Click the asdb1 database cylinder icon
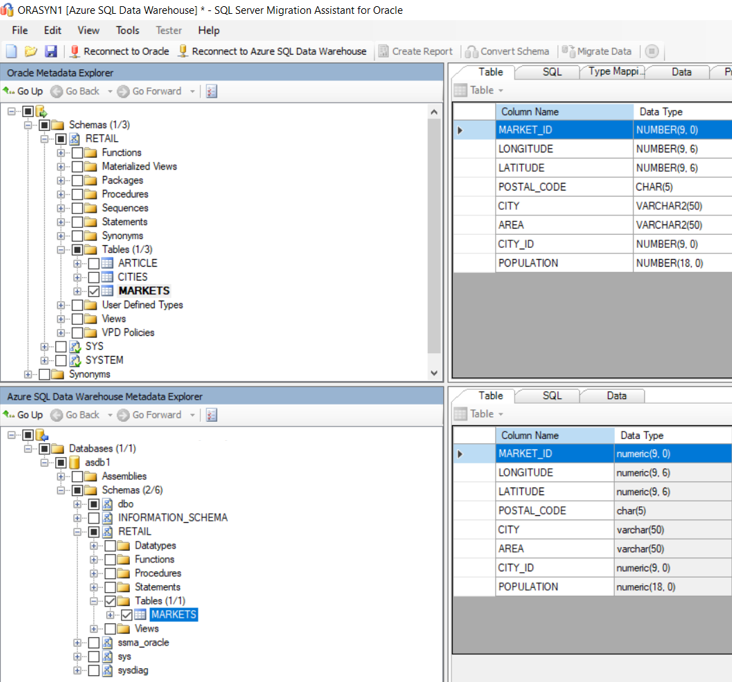This screenshot has width=732, height=682. (75, 463)
